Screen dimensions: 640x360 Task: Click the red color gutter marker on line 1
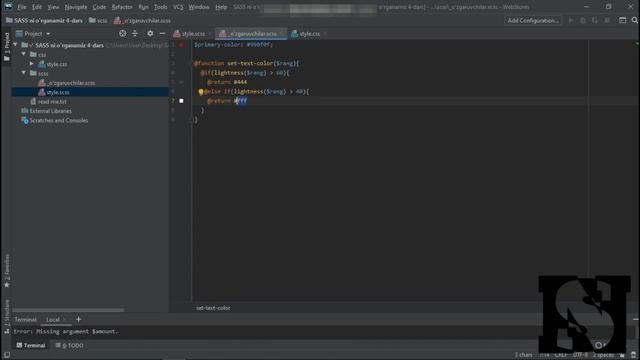point(182,44)
